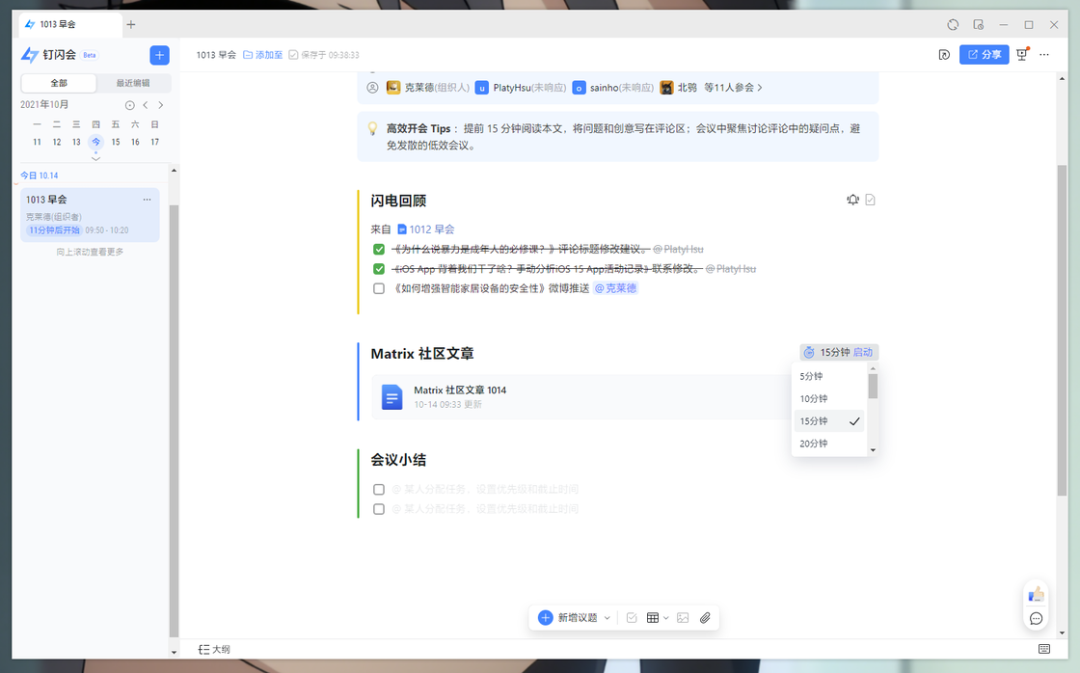
Task: Check the 如何增强智能家居设备的安全性 task
Action: pos(379,289)
